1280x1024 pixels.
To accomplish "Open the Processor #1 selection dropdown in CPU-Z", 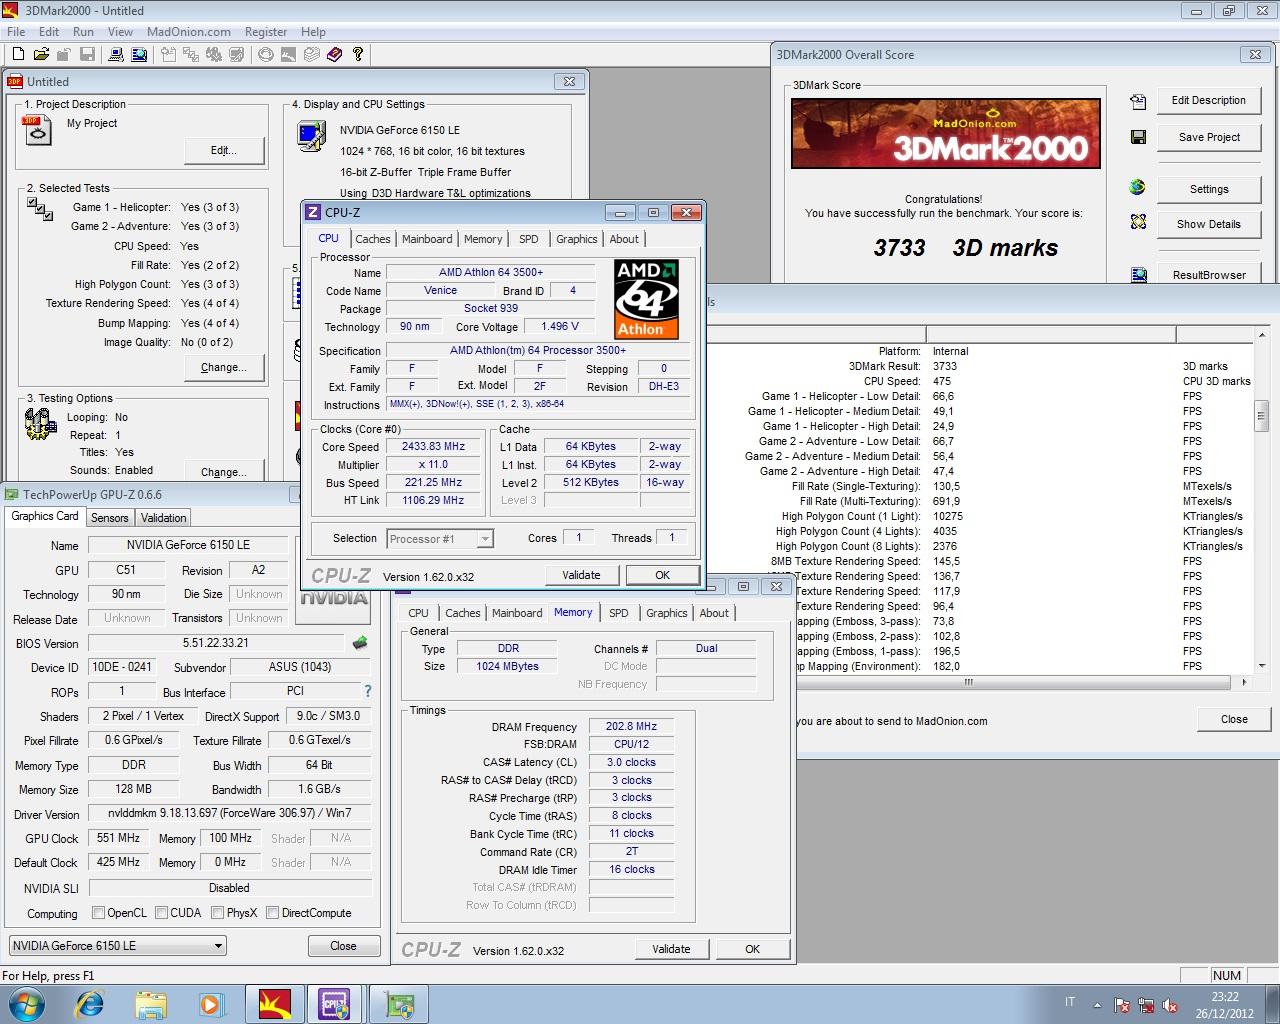I will 440,539.
